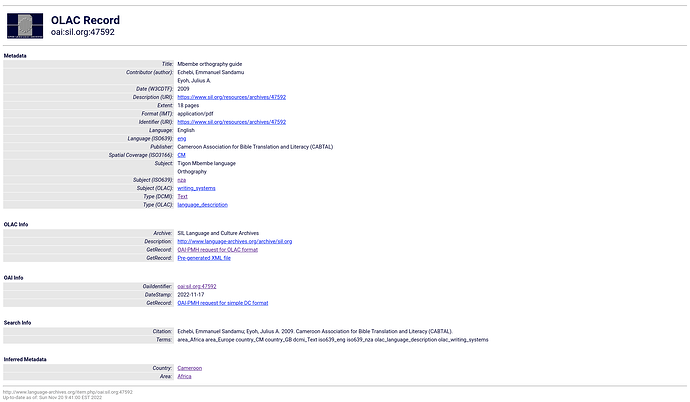Click the date value '2009'
This screenshot has height=402, width=690.
pos(183,89)
